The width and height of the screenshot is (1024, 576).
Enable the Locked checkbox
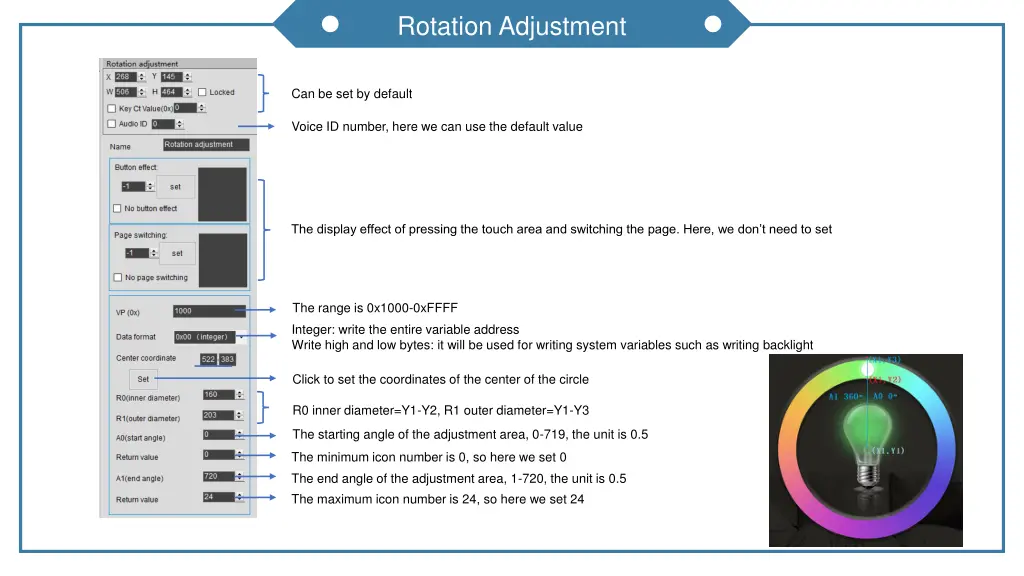coord(201,93)
